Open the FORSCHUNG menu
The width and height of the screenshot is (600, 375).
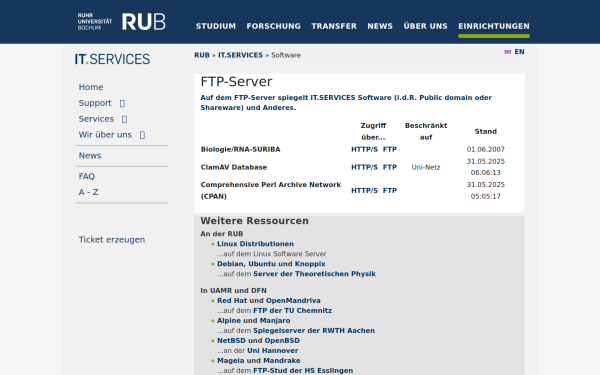tap(274, 26)
